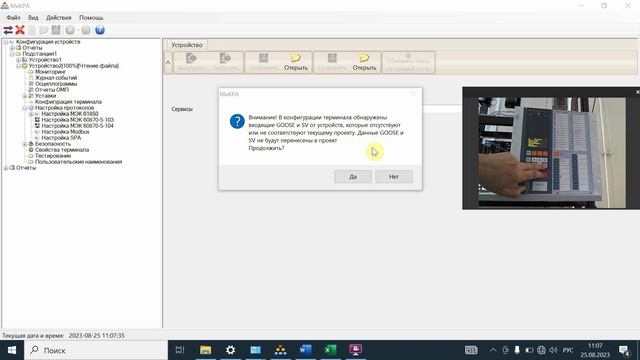Click the first Открыть folder button
Screen dimensions: 640x360
coord(296,62)
